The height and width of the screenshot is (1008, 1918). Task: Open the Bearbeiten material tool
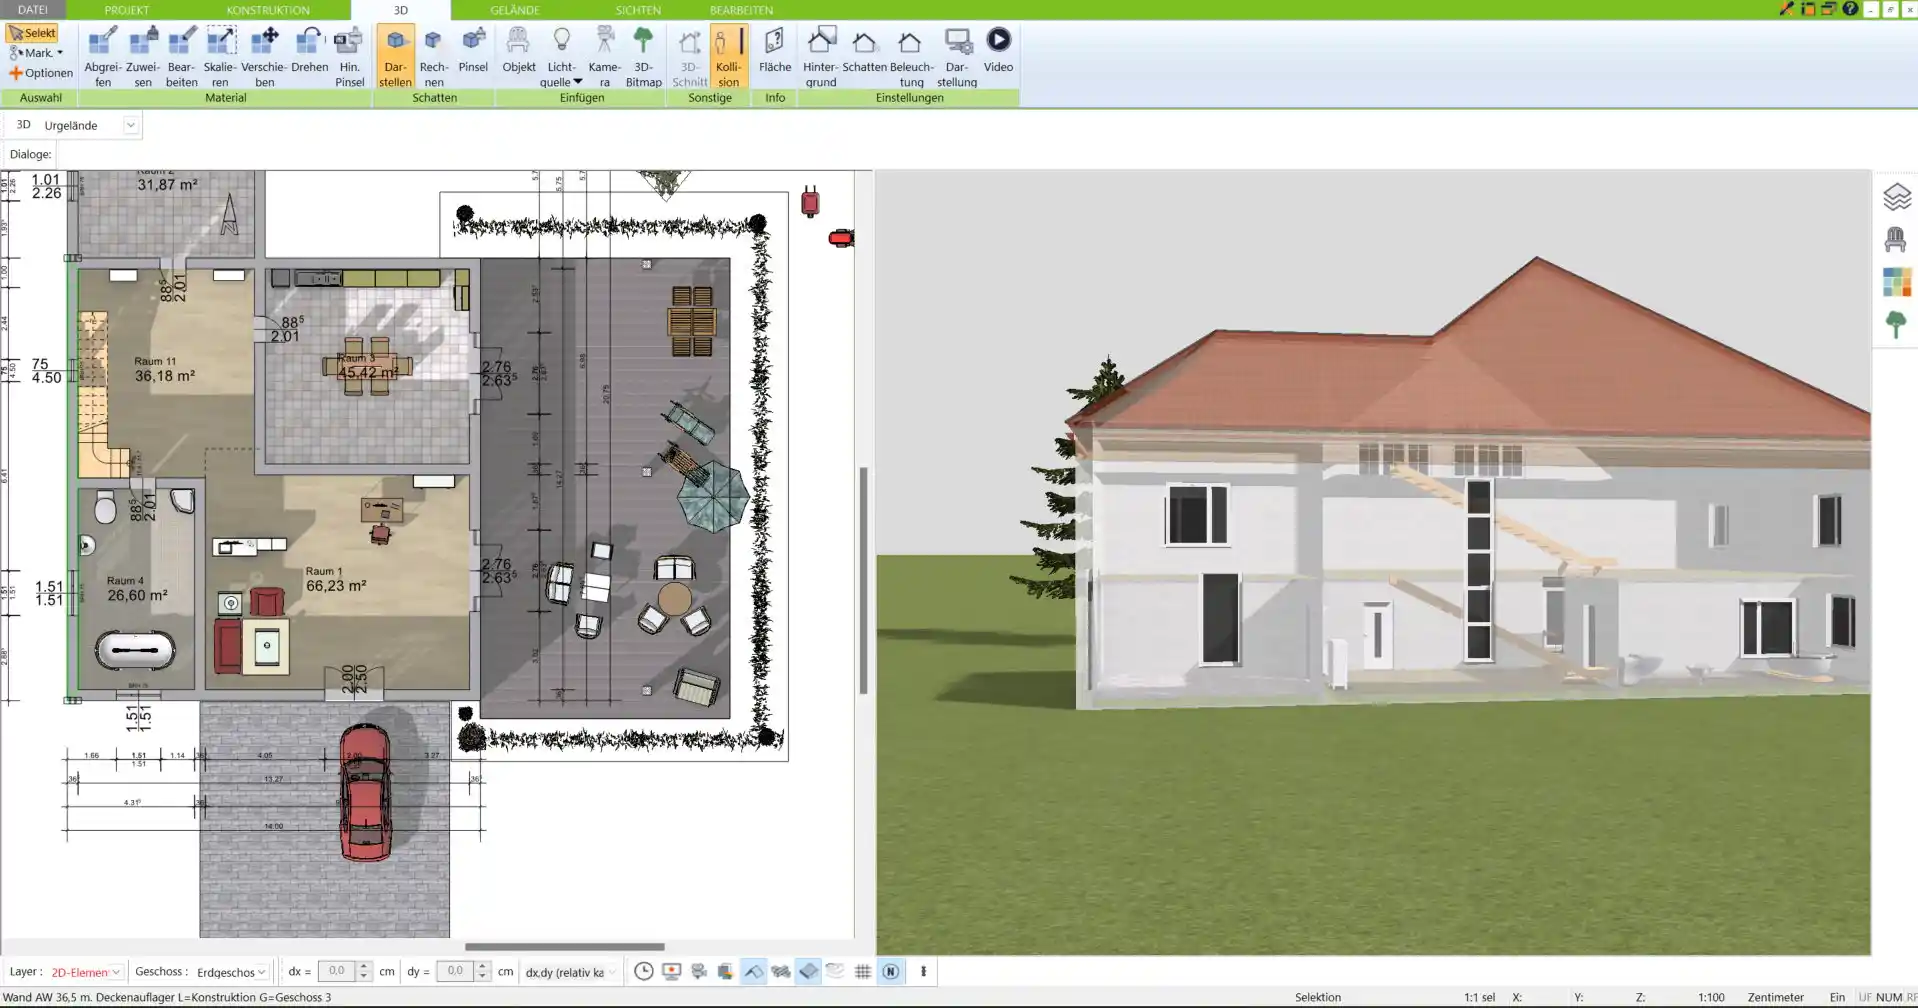click(x=181, y=57)
